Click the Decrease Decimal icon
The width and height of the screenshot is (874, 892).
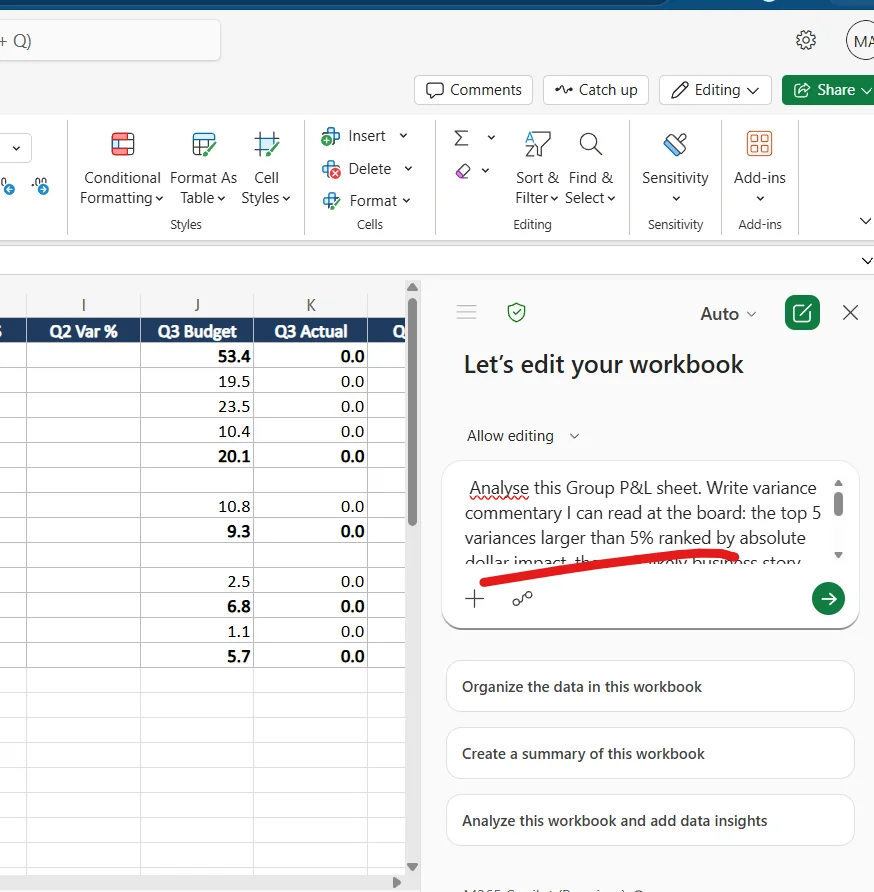coord(40,186)
